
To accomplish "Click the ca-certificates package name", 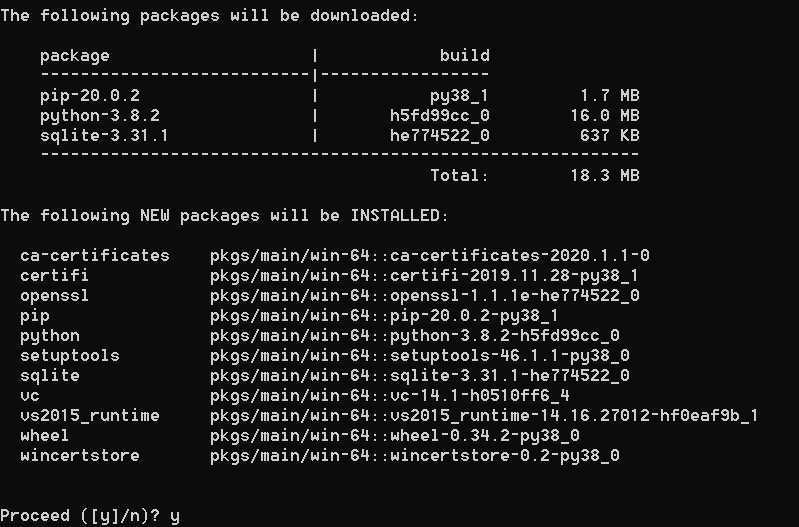I will pos(95,255).
